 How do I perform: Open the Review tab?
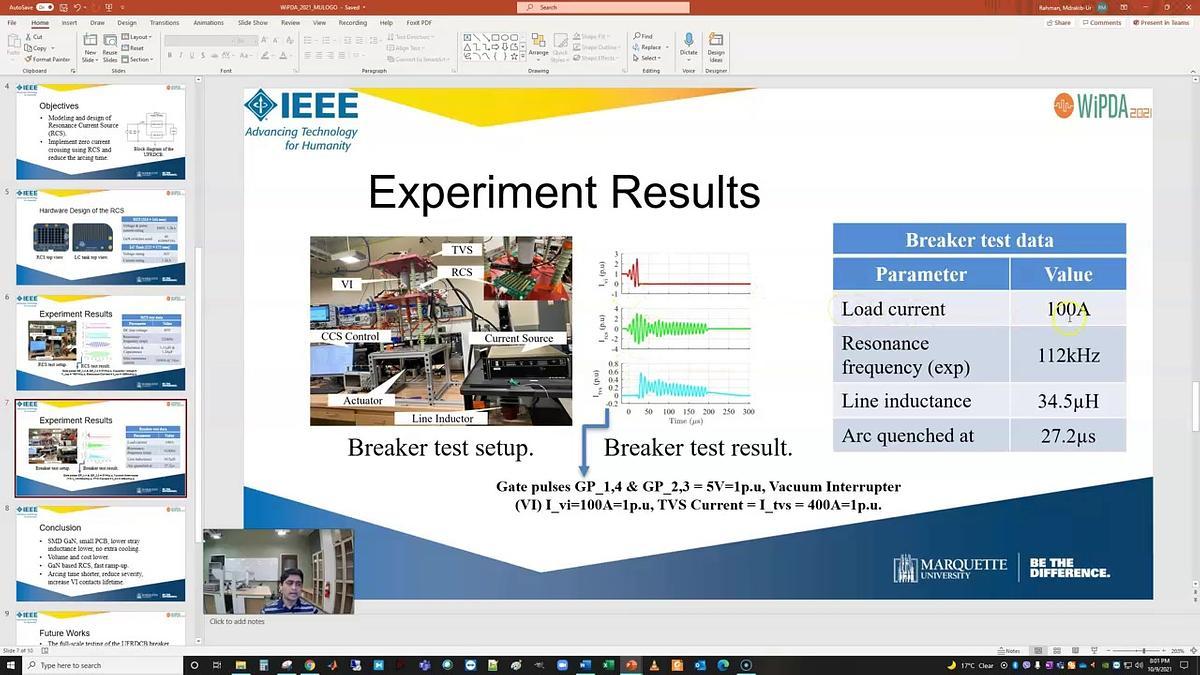[x=290, y=22]
